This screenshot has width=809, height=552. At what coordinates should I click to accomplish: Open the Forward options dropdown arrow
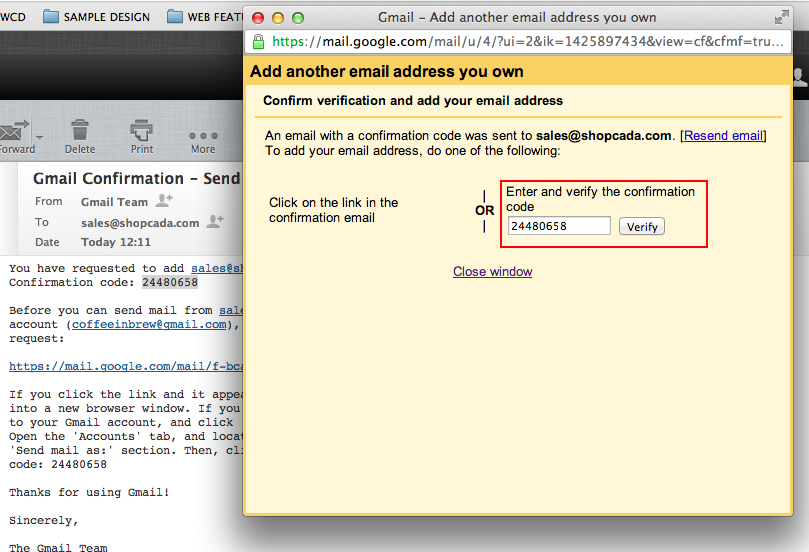coord(39,138)
